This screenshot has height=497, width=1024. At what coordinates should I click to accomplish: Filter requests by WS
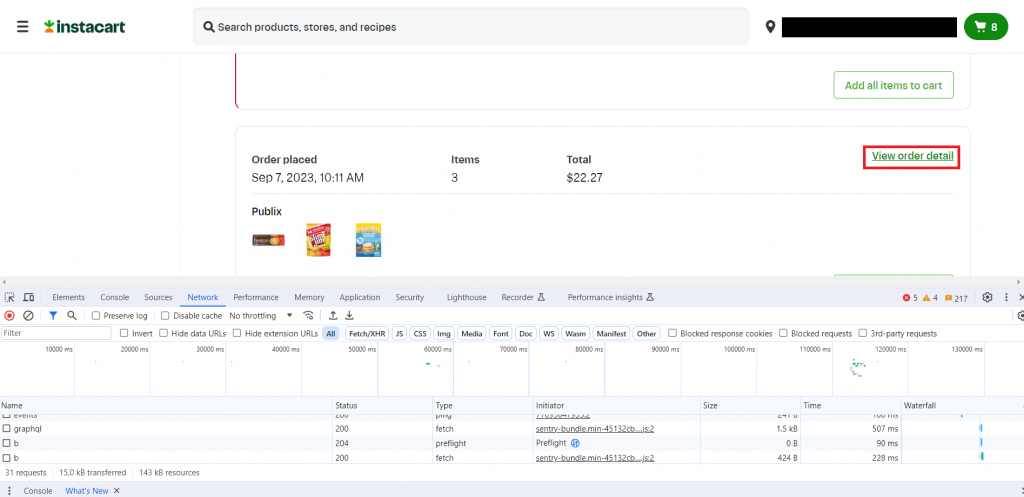coord(549,333)
